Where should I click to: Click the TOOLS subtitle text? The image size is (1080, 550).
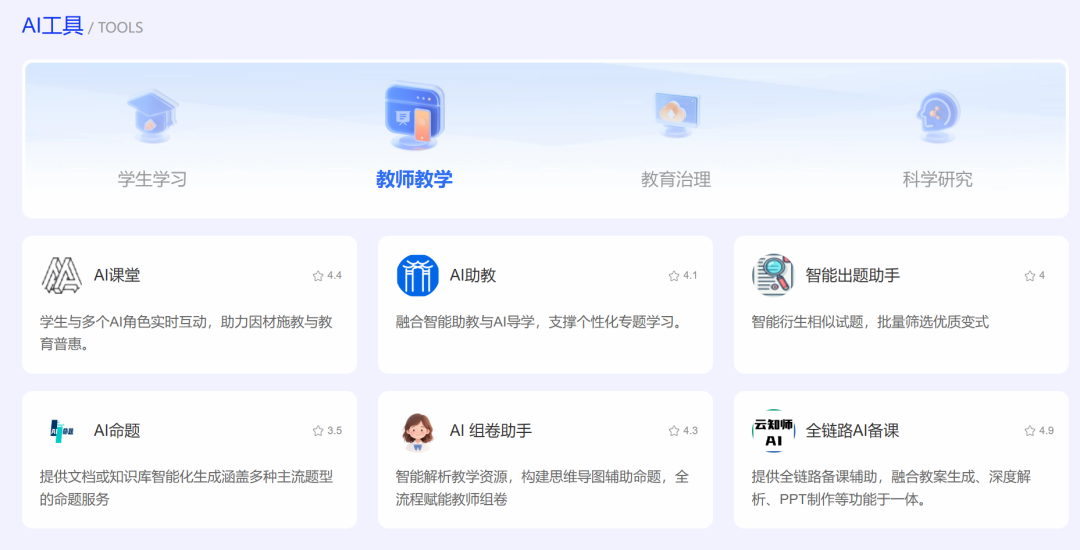[121, 28]
